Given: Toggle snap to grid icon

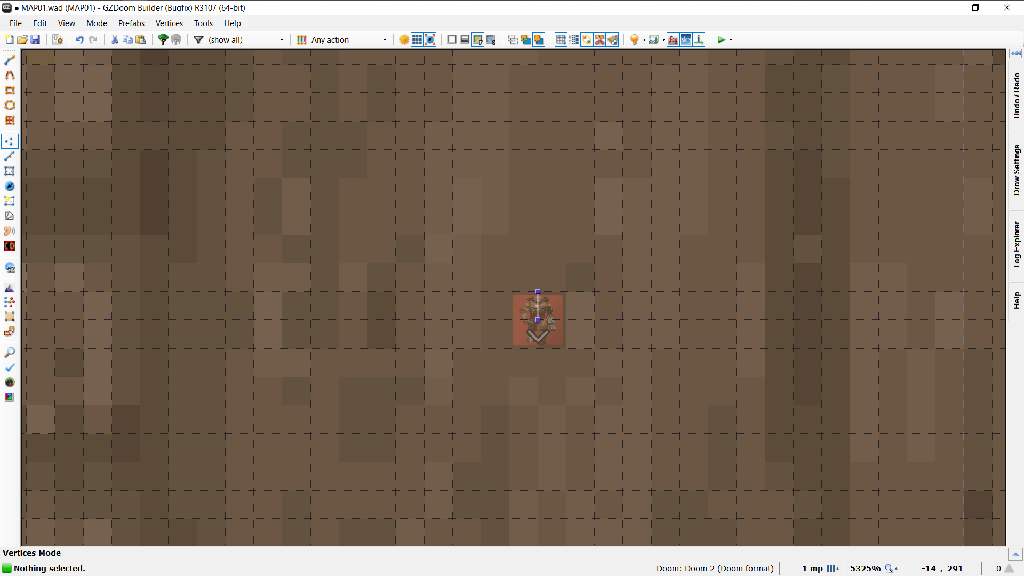Looking at the screenshot, I should pos(561,40).
